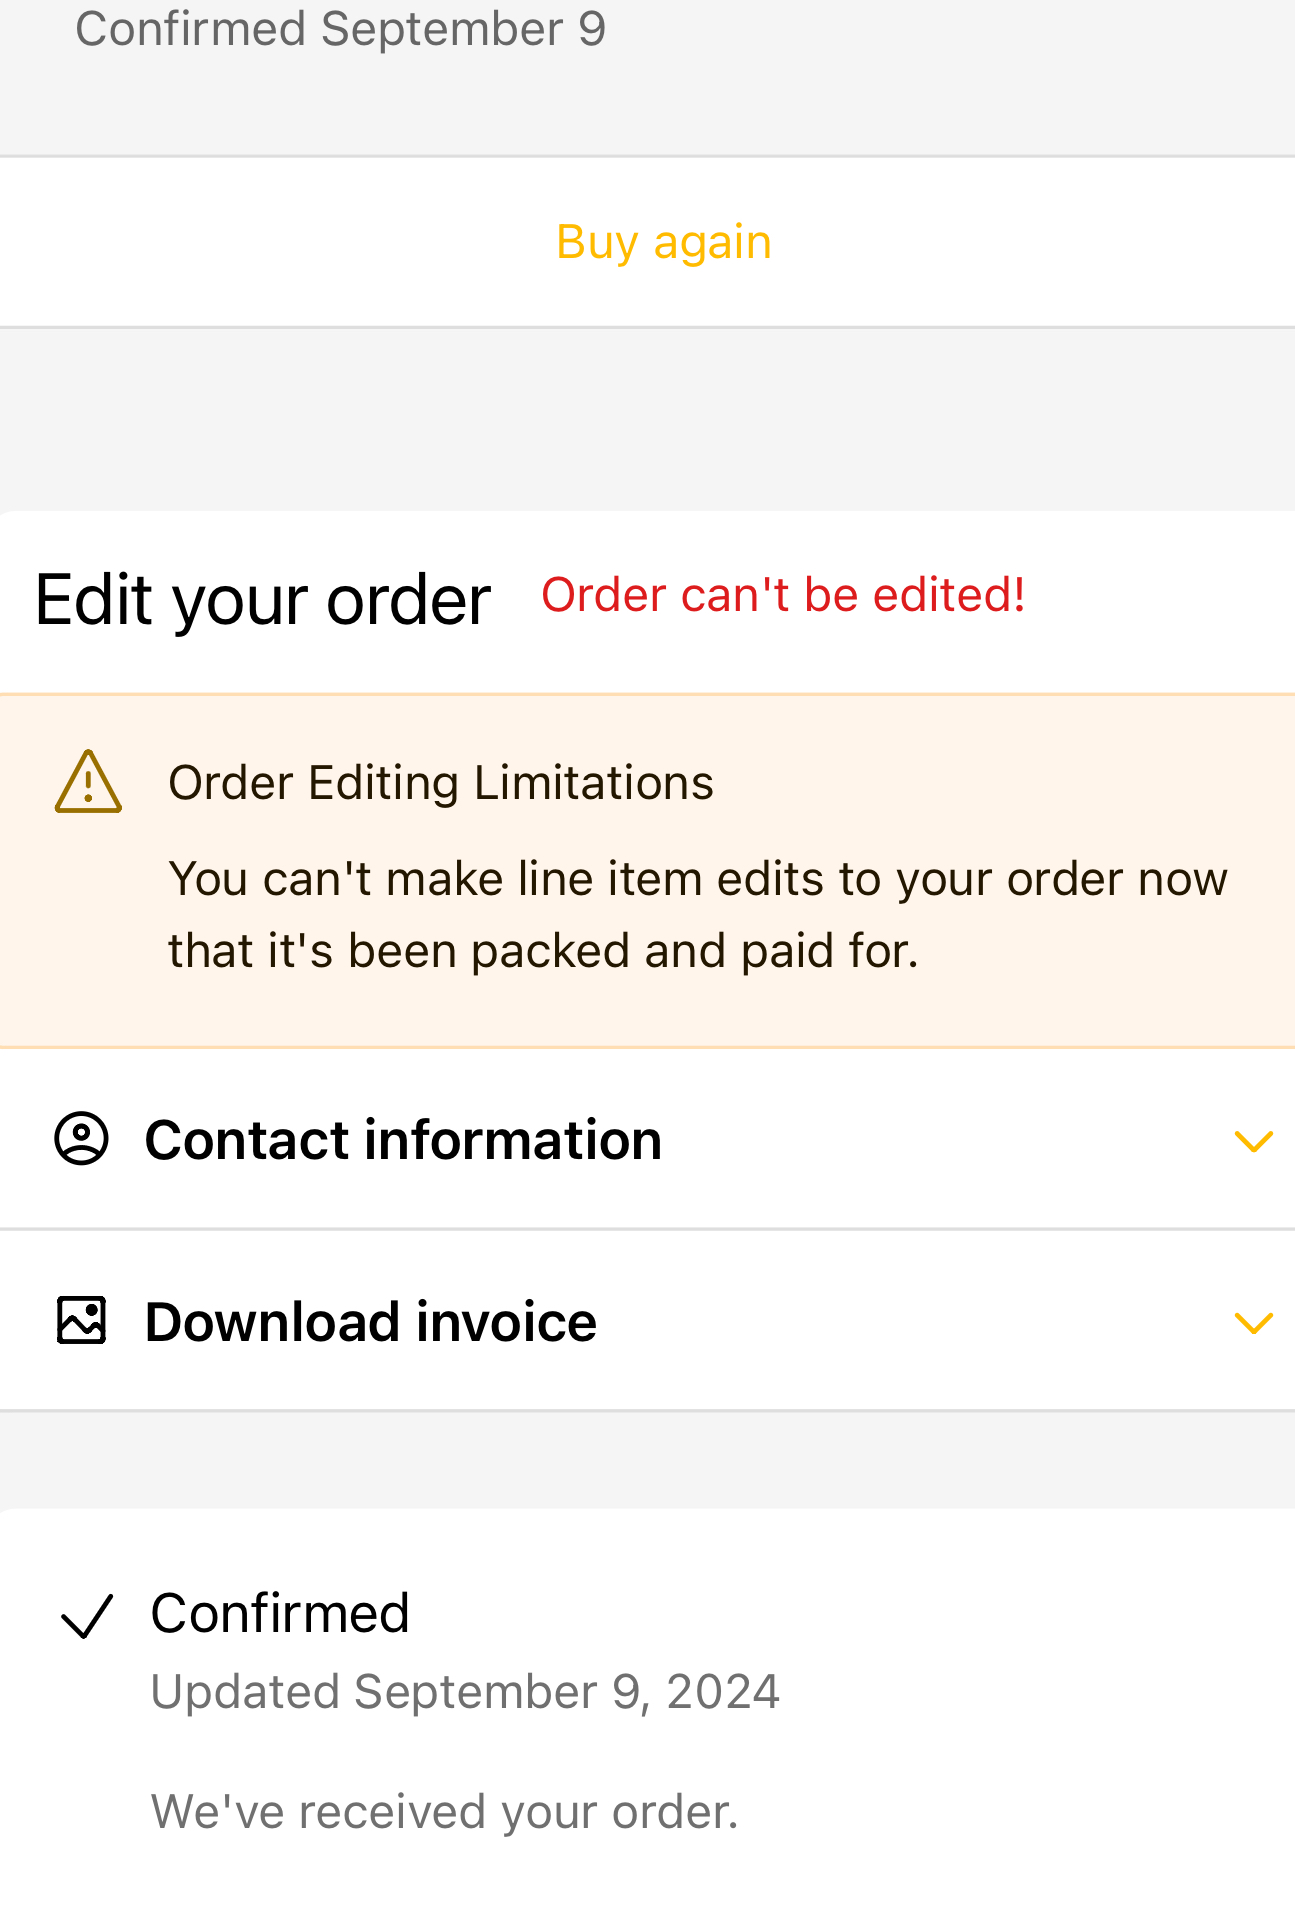
Task: Click the "Edit your order" heading
Action: 263,600
